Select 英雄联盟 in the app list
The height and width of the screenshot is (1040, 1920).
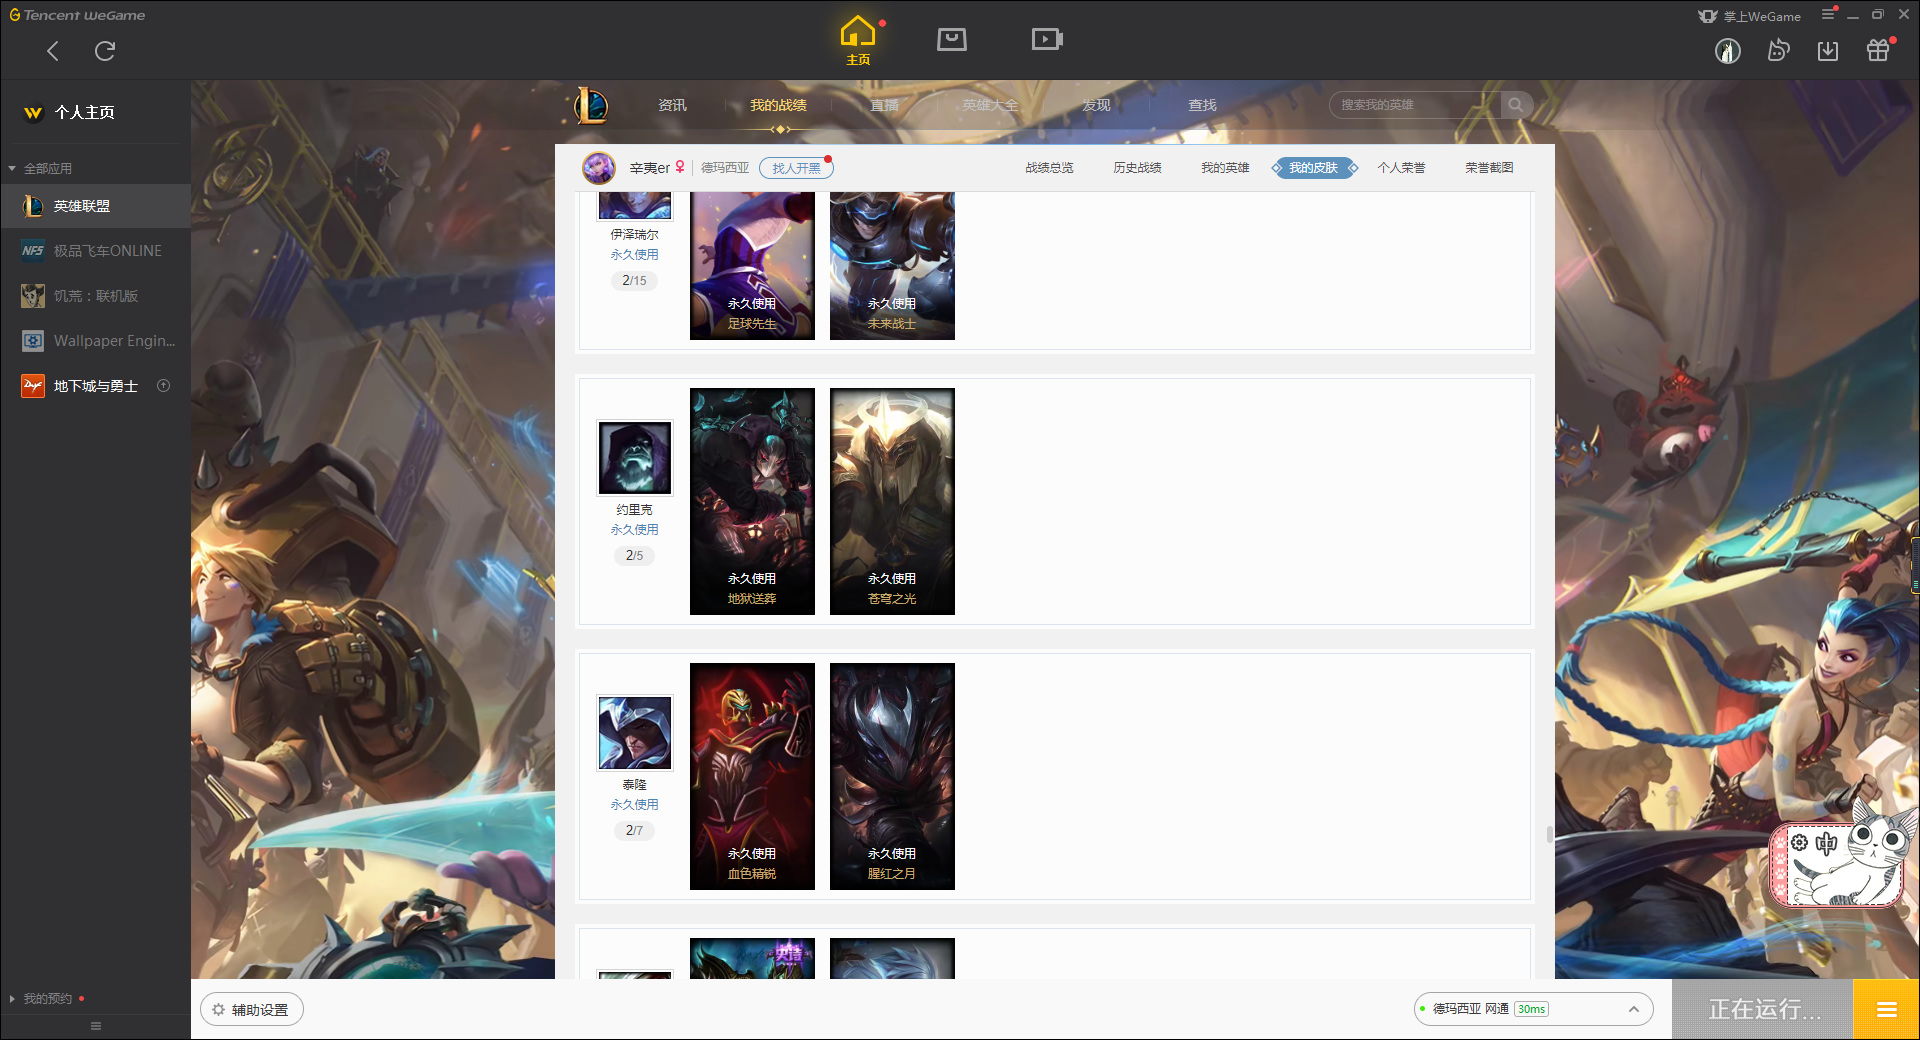coord(95,206)
